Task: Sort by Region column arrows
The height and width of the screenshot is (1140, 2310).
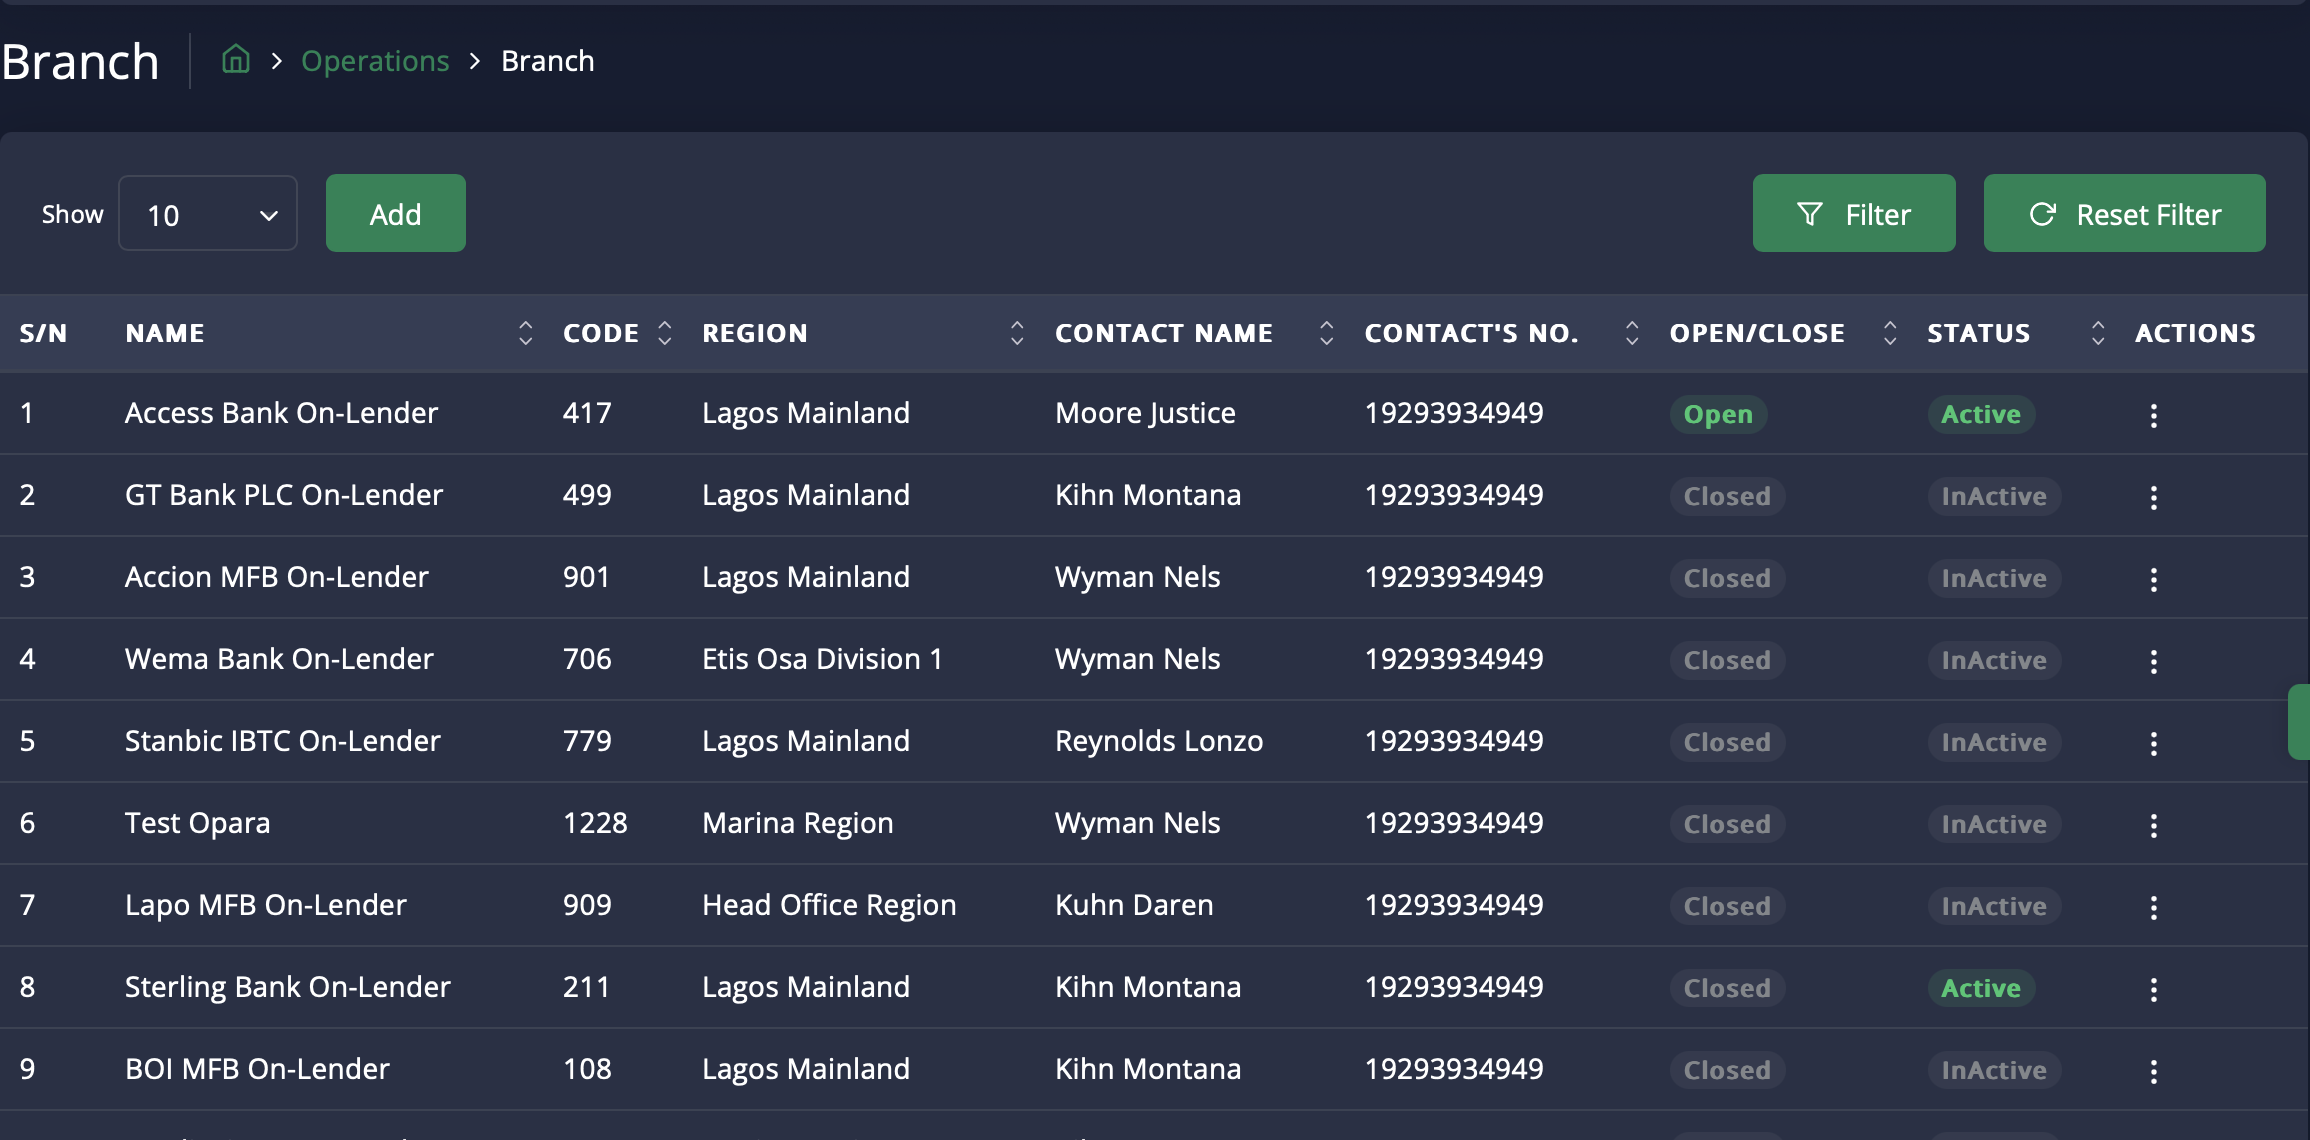Action: (1017, 333)
